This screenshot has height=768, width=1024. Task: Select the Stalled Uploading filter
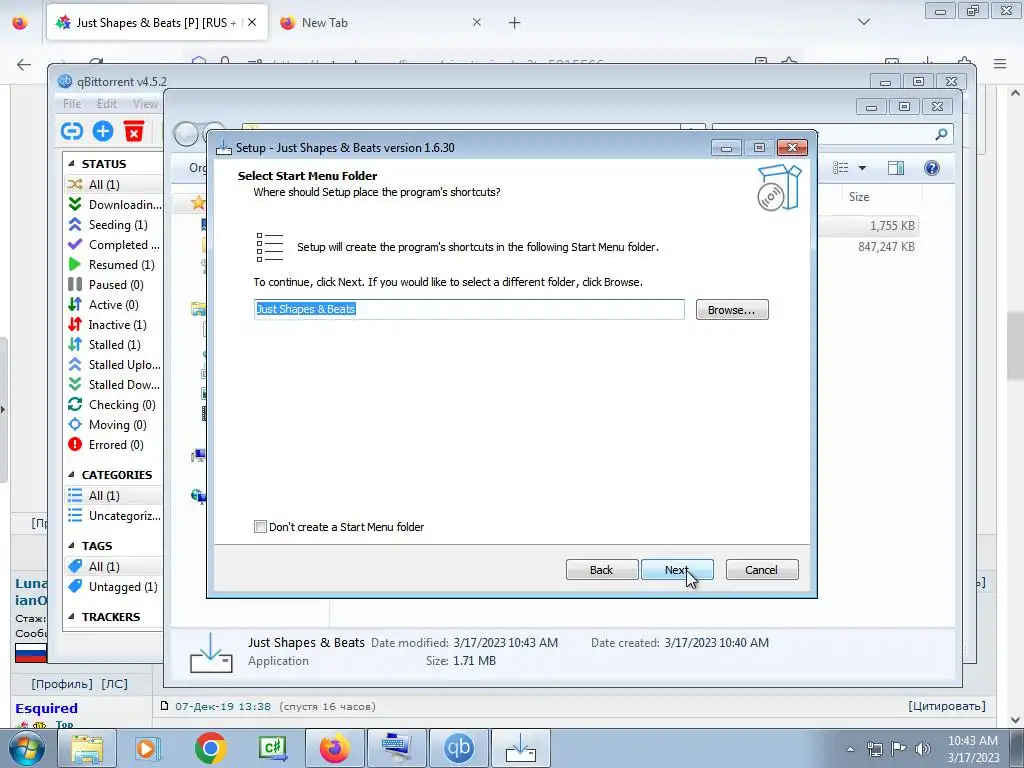coord(114,364)
